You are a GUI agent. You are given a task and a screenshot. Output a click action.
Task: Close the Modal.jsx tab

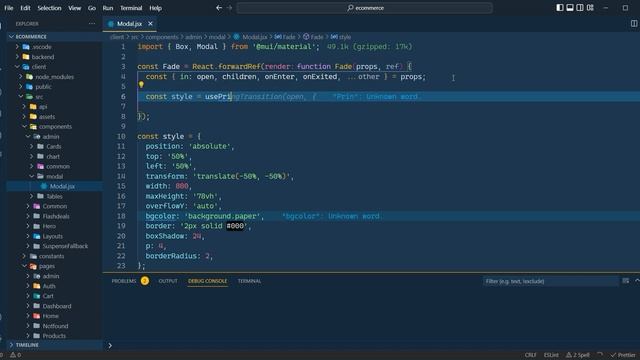click(150, 24)
